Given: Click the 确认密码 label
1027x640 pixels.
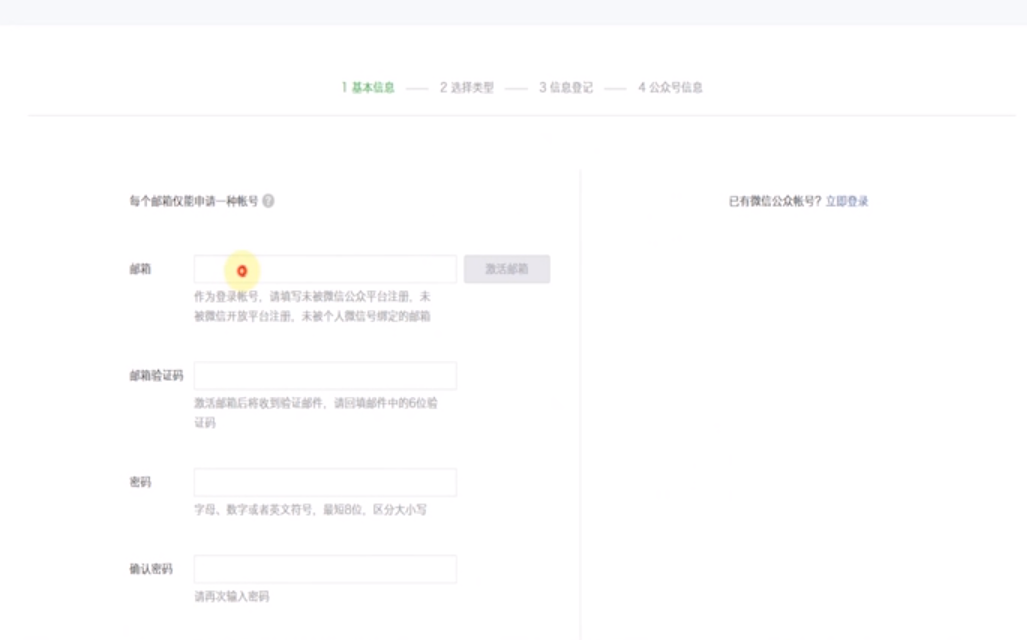Looking at the screenshot, I should tap(150, 569).
